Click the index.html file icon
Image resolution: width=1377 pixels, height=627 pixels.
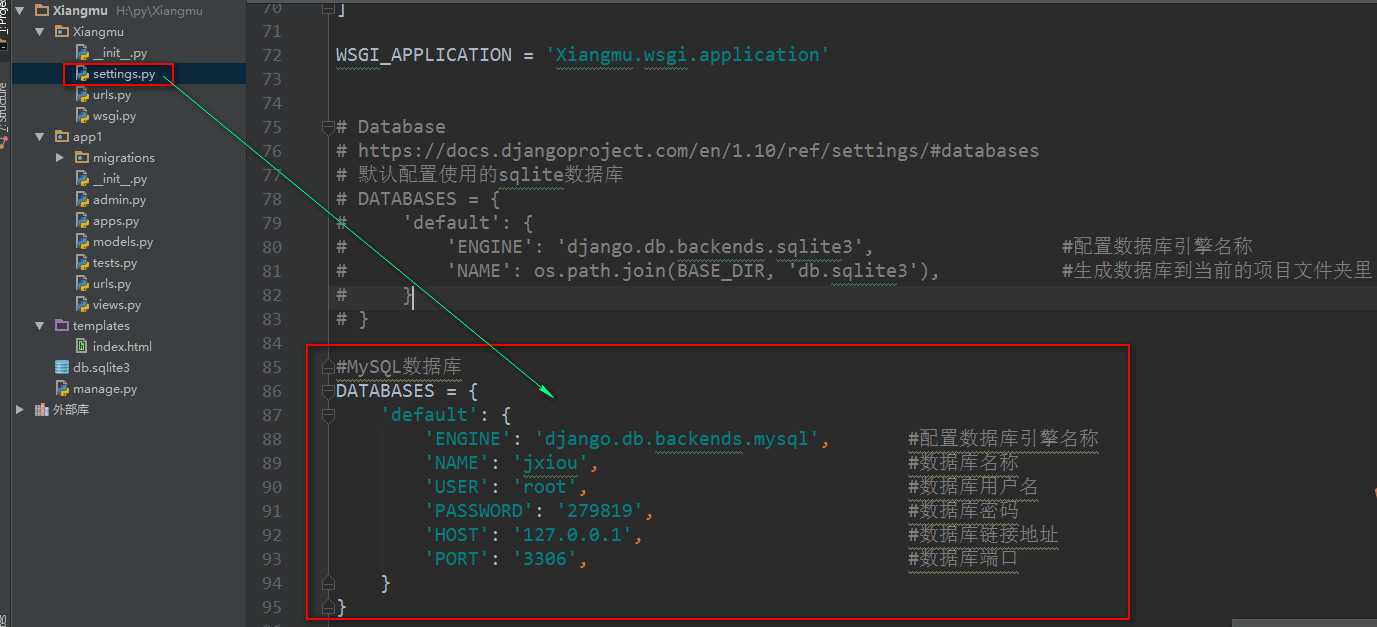click(83, 347)
